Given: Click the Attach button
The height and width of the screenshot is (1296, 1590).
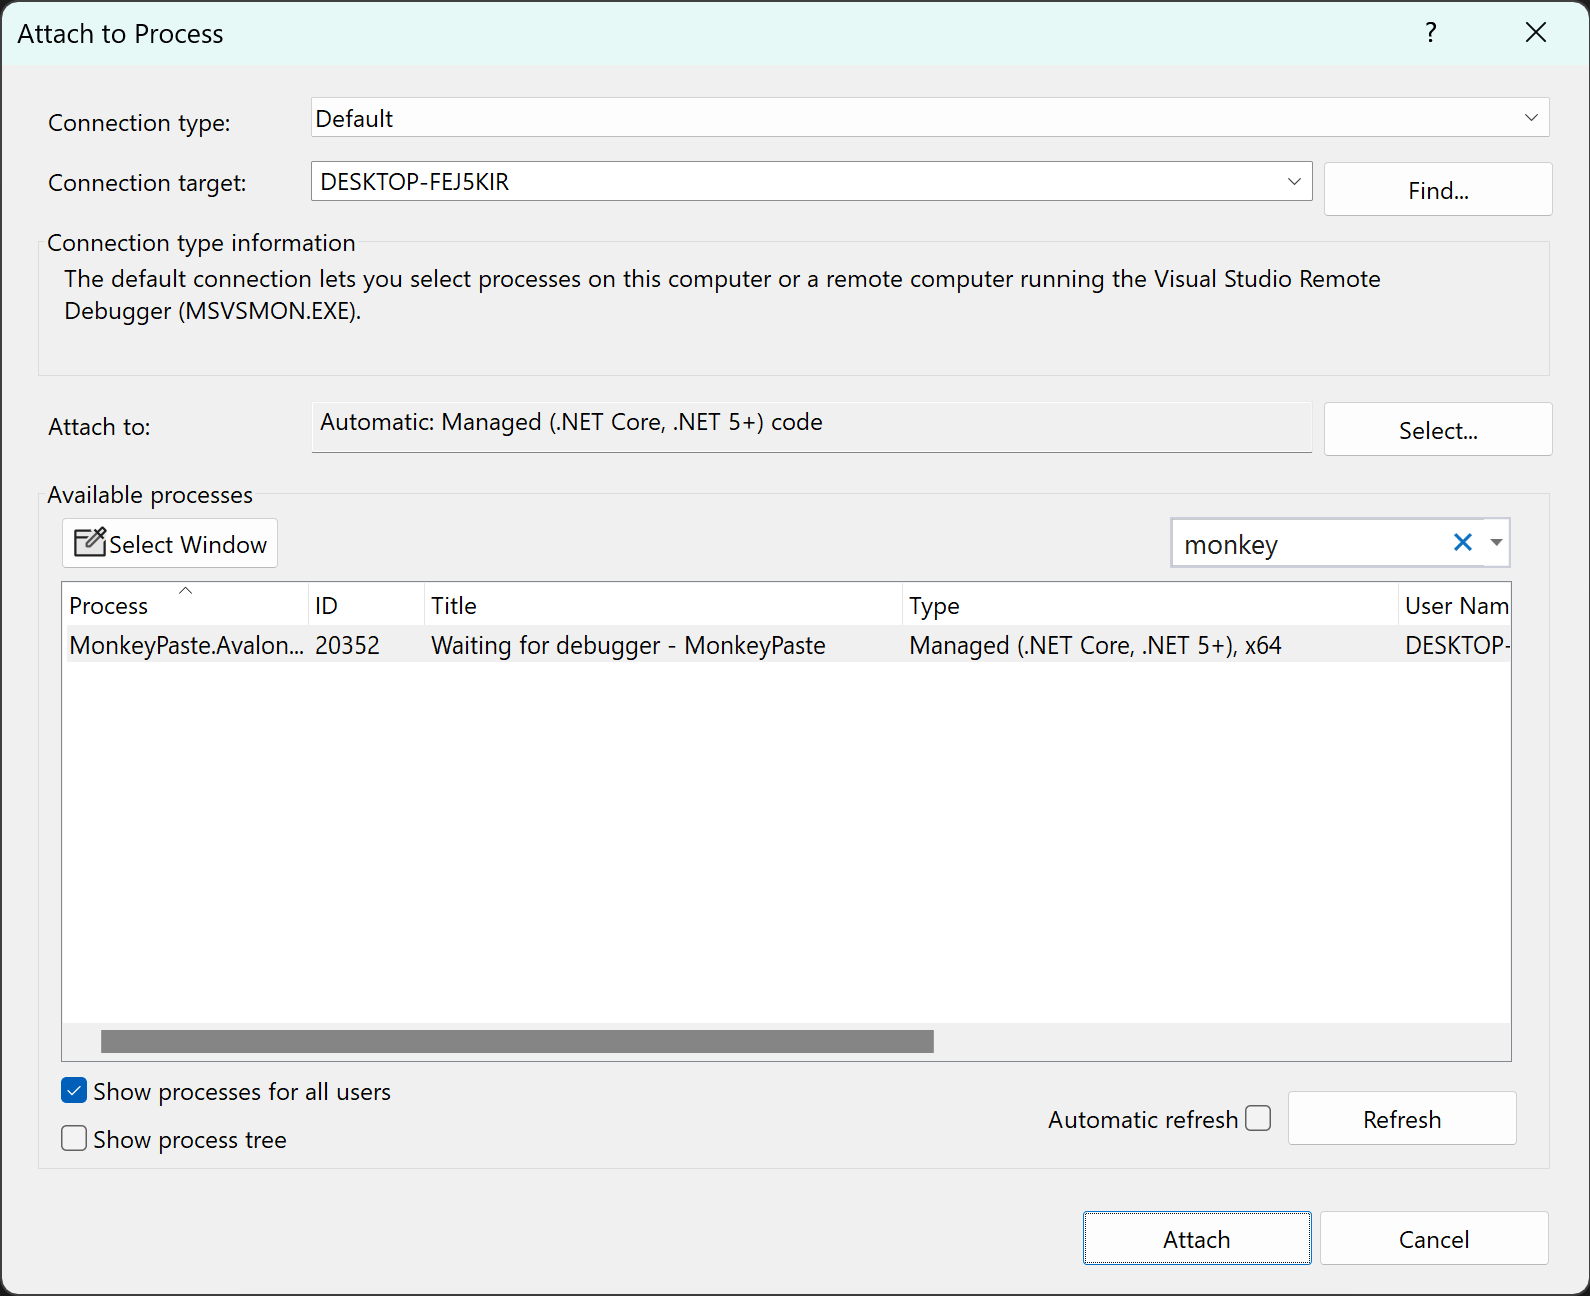Looking at the screenshot, I should point(1196,1239).
